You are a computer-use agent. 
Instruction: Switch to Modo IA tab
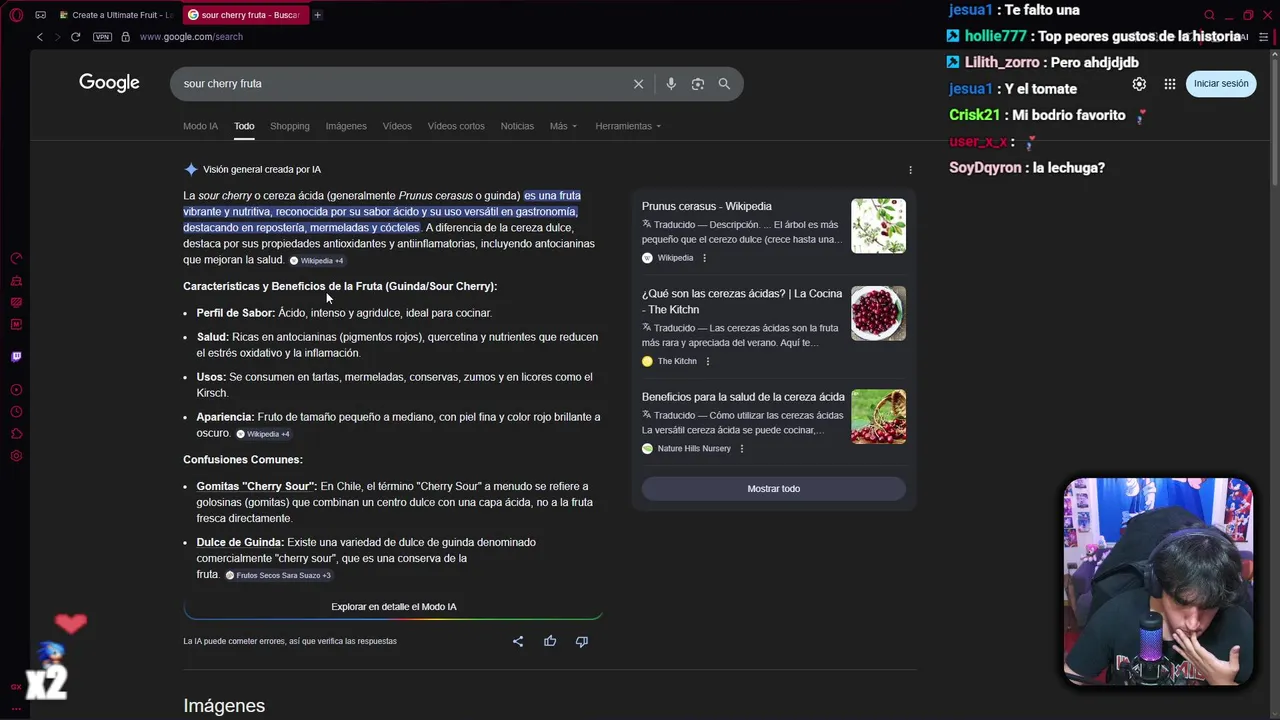coord(200,126)
